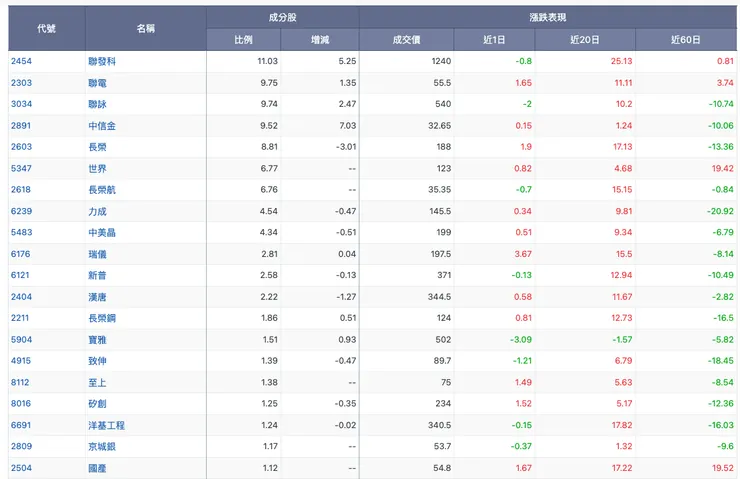740x479 pixels.
Task: Sort by the 近1日 column header
Action: tap(494, 40)
